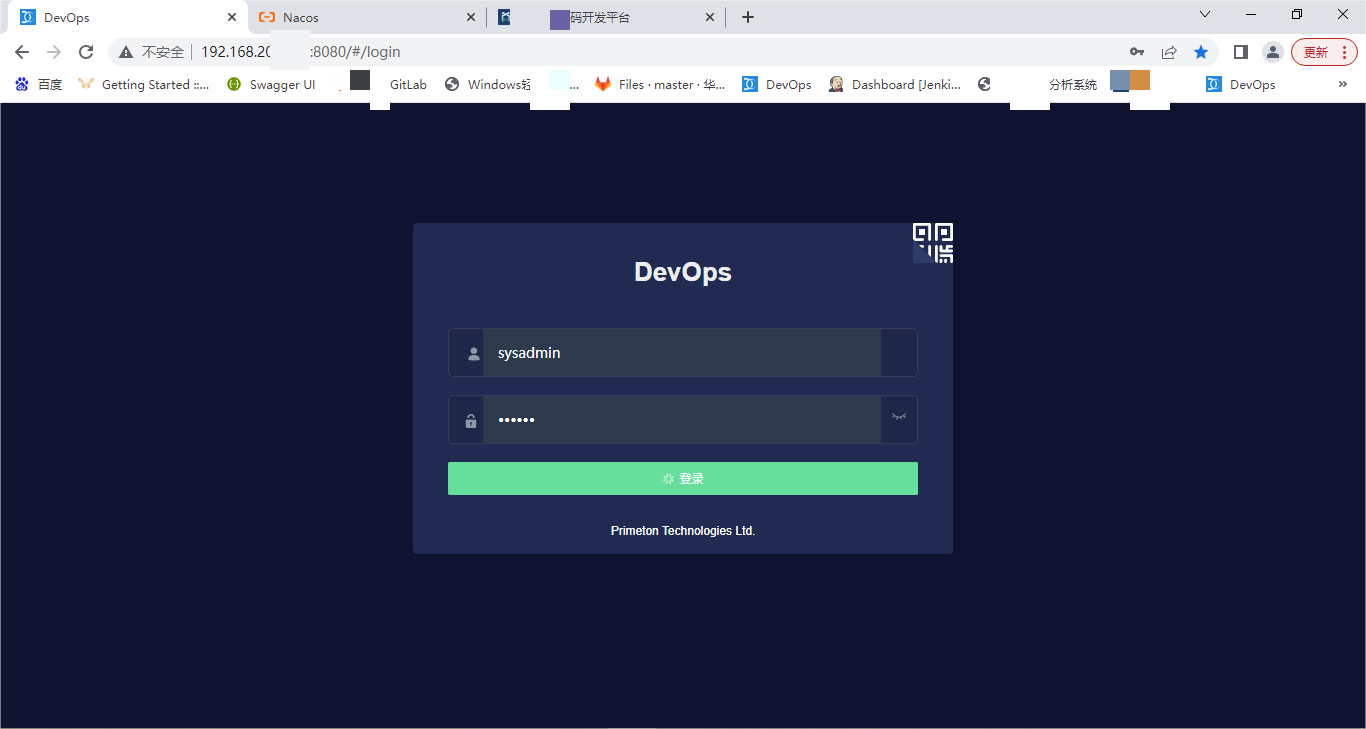Image resolution: width=1366 pixels, height=729 pixels.
Task: Open the Swagger UI bookmark
Action: 271,85
